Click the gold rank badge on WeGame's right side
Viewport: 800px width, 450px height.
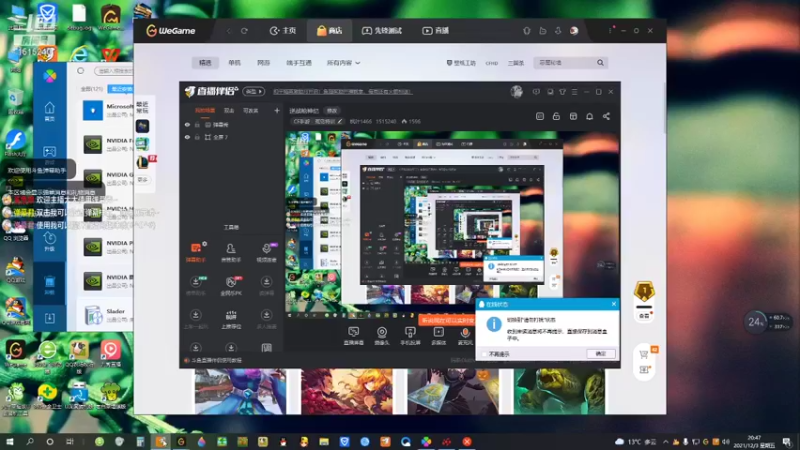(x=644, y=292)
